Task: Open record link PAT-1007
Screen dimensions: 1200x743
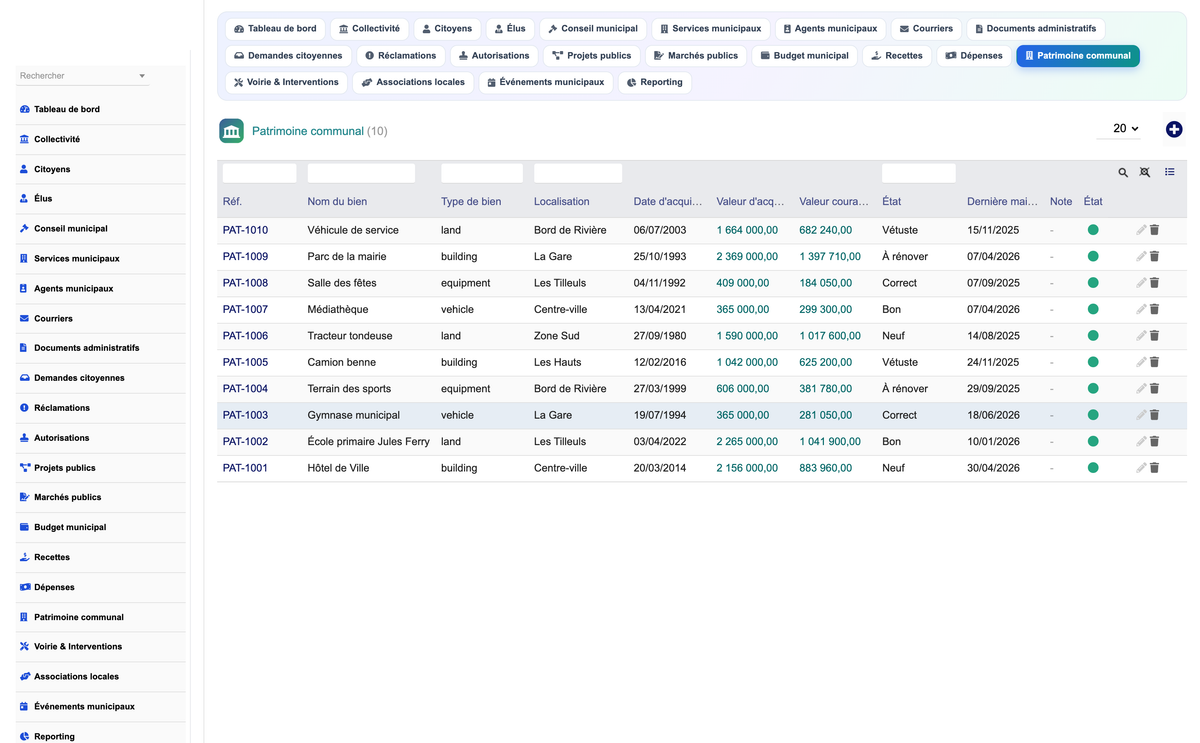Action: pyautogui.click(x=245, y=309)
